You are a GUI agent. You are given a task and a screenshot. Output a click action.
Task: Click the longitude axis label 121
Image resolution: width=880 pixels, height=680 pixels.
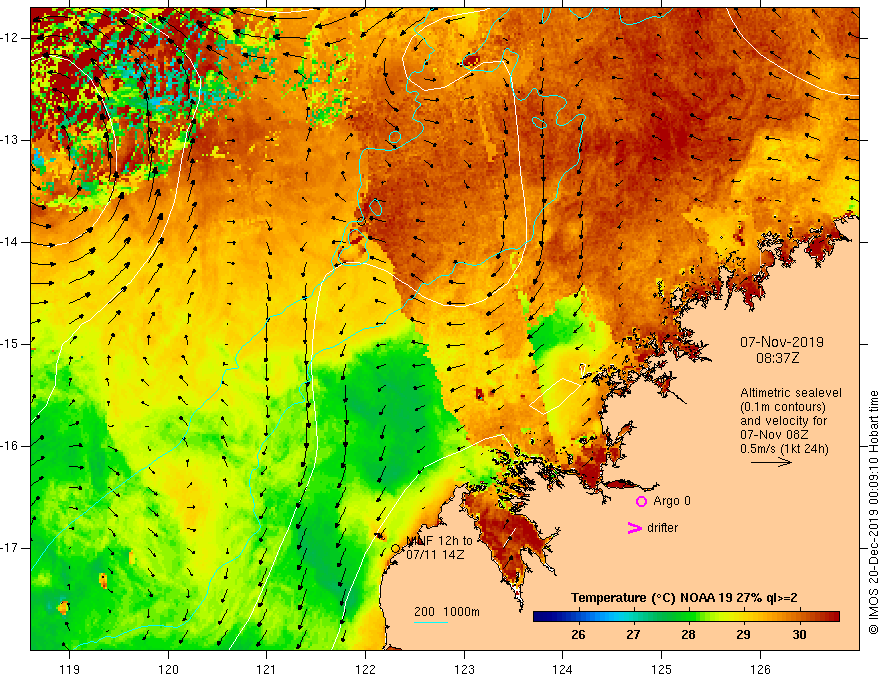(x=267, y=669)
